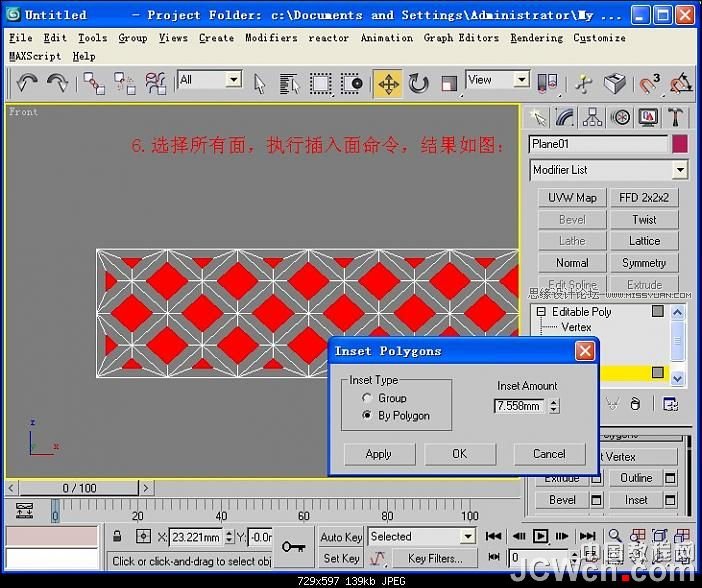Collapse Editable Poly tree in stack
The height and width of the screenshot is (588, 702).
pyautogui.click(x=541, y=311)
